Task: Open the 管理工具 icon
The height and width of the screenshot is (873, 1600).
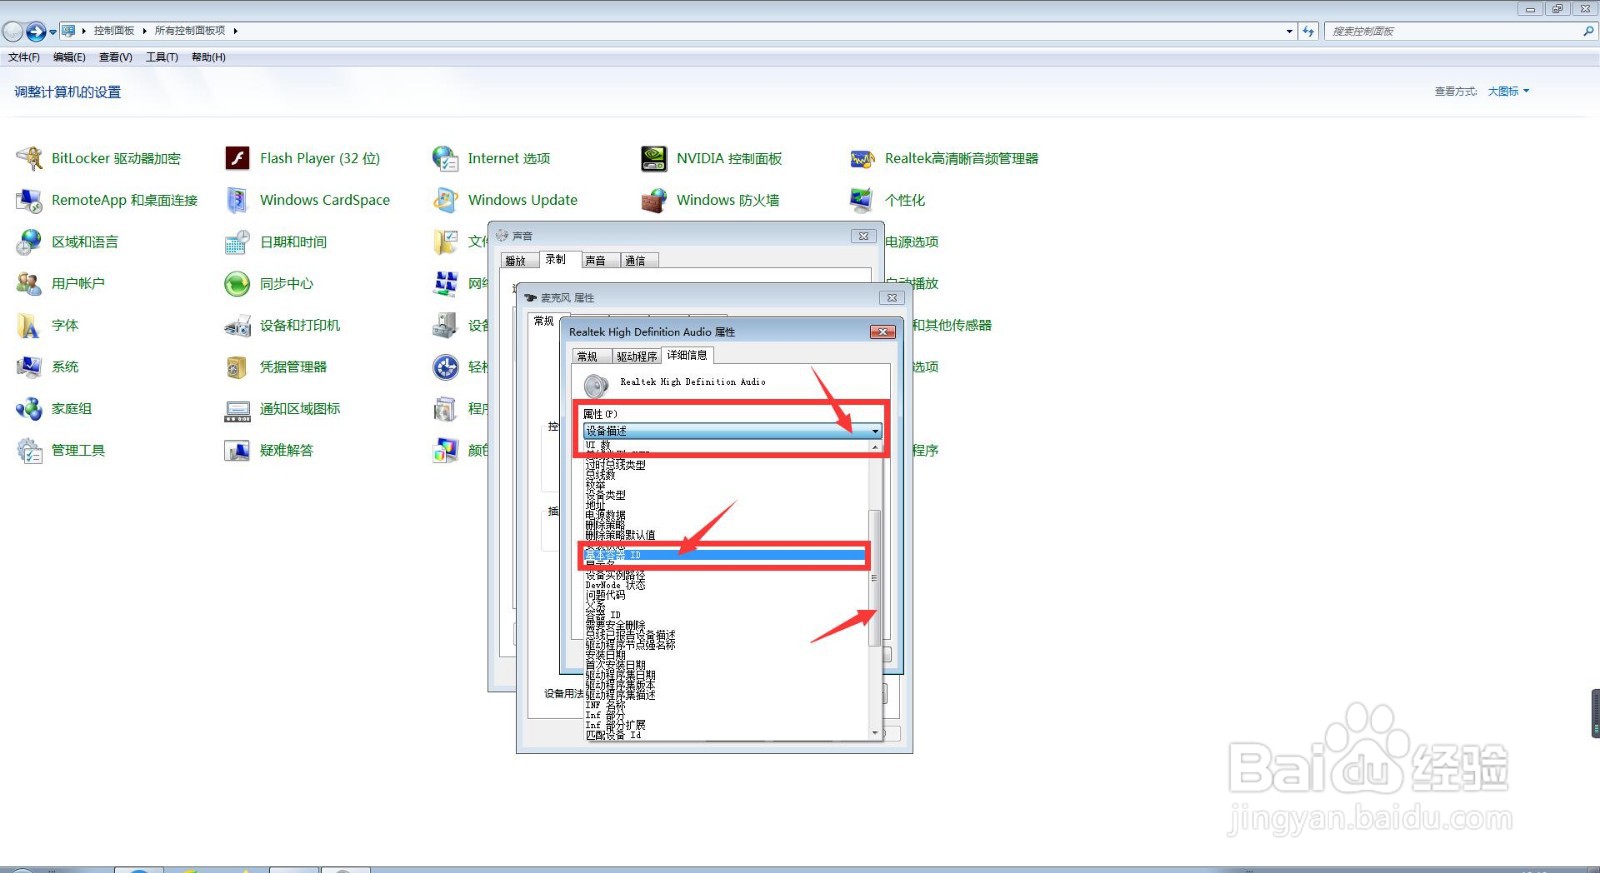Action: 29,451
